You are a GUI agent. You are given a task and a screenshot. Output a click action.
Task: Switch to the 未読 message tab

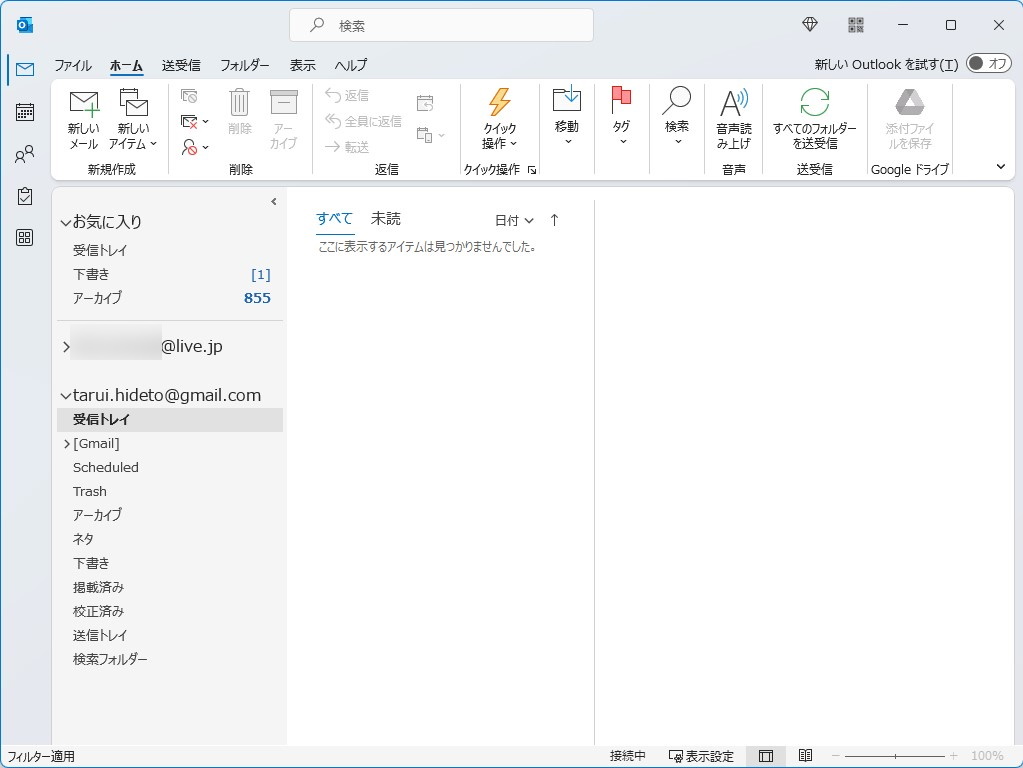[x=385, y=218]
